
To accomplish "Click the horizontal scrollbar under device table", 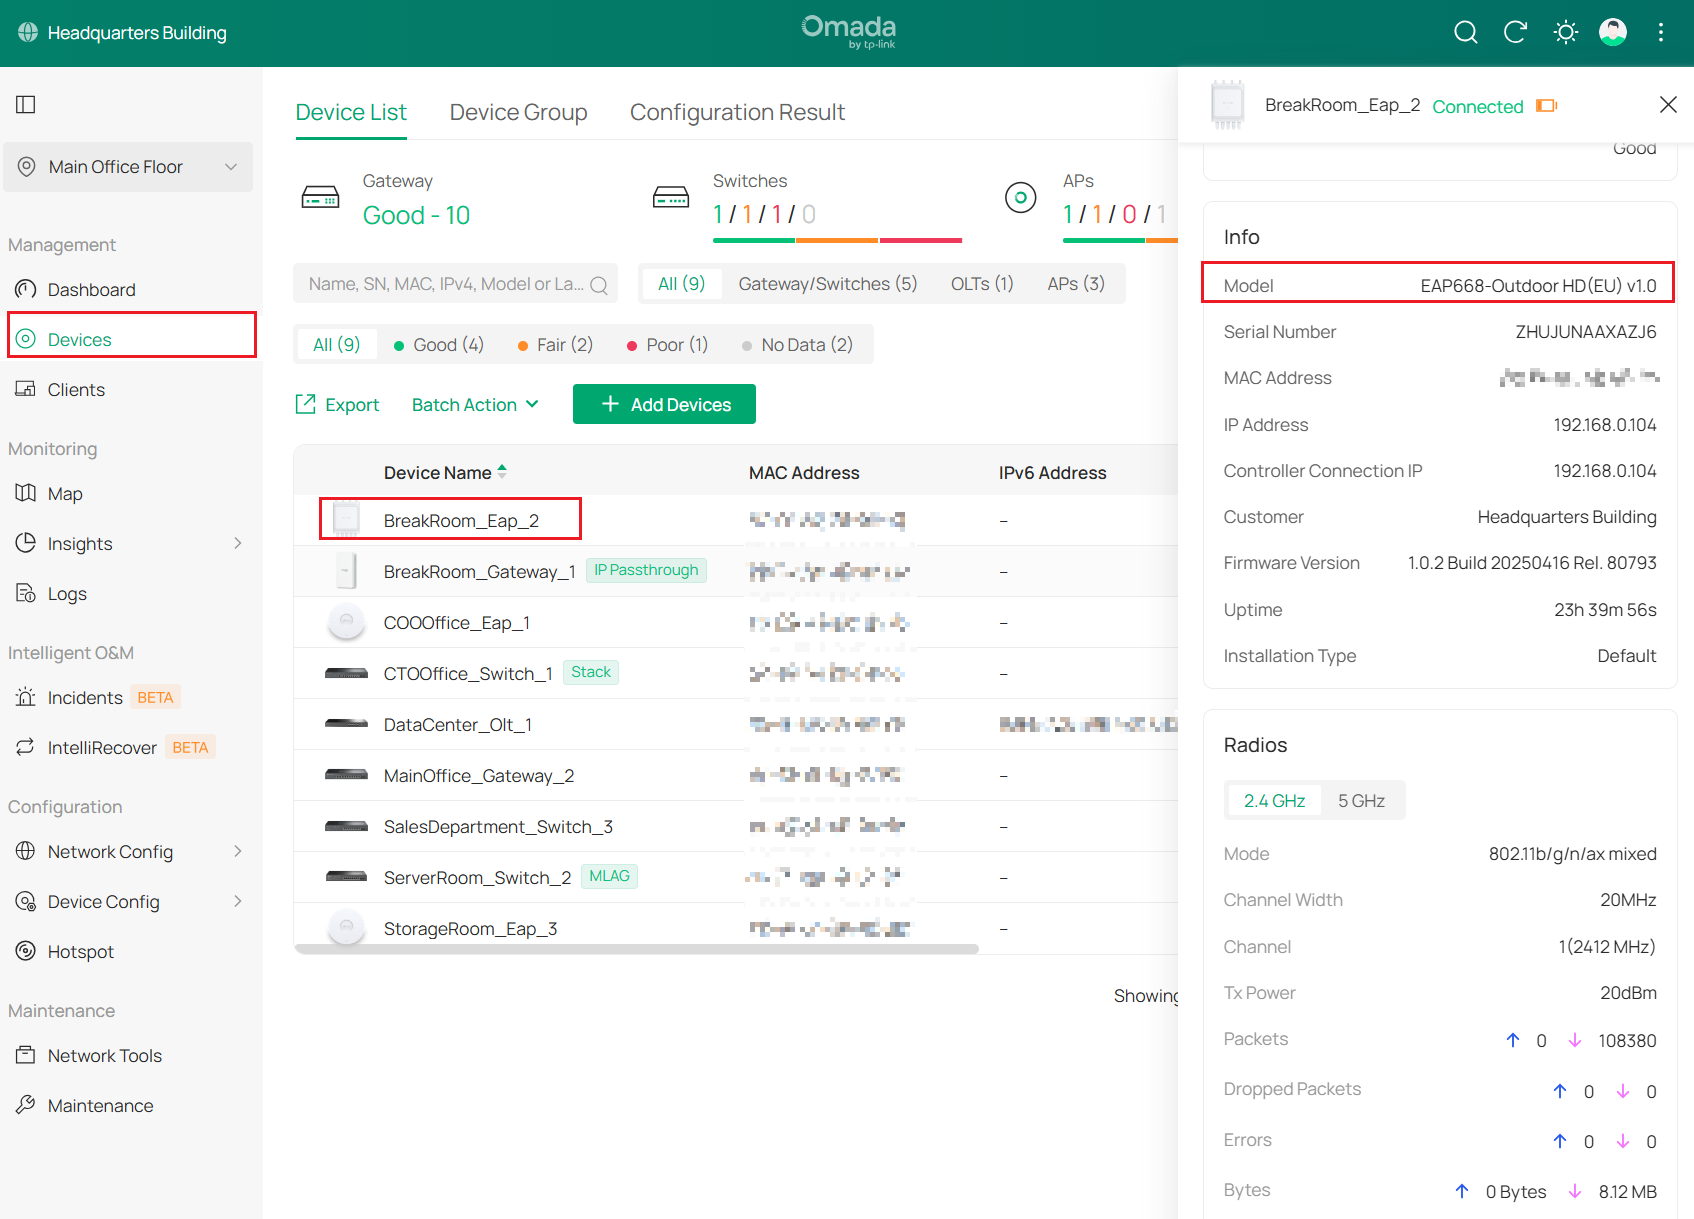I will (636, 949).
